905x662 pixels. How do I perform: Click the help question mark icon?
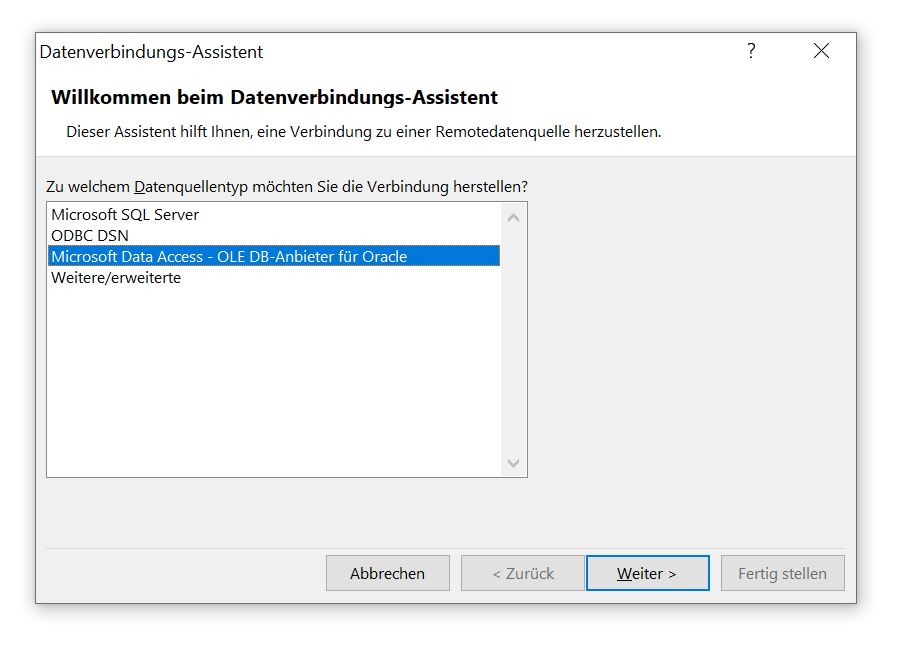pyautogui.click(x=751, y=51)
